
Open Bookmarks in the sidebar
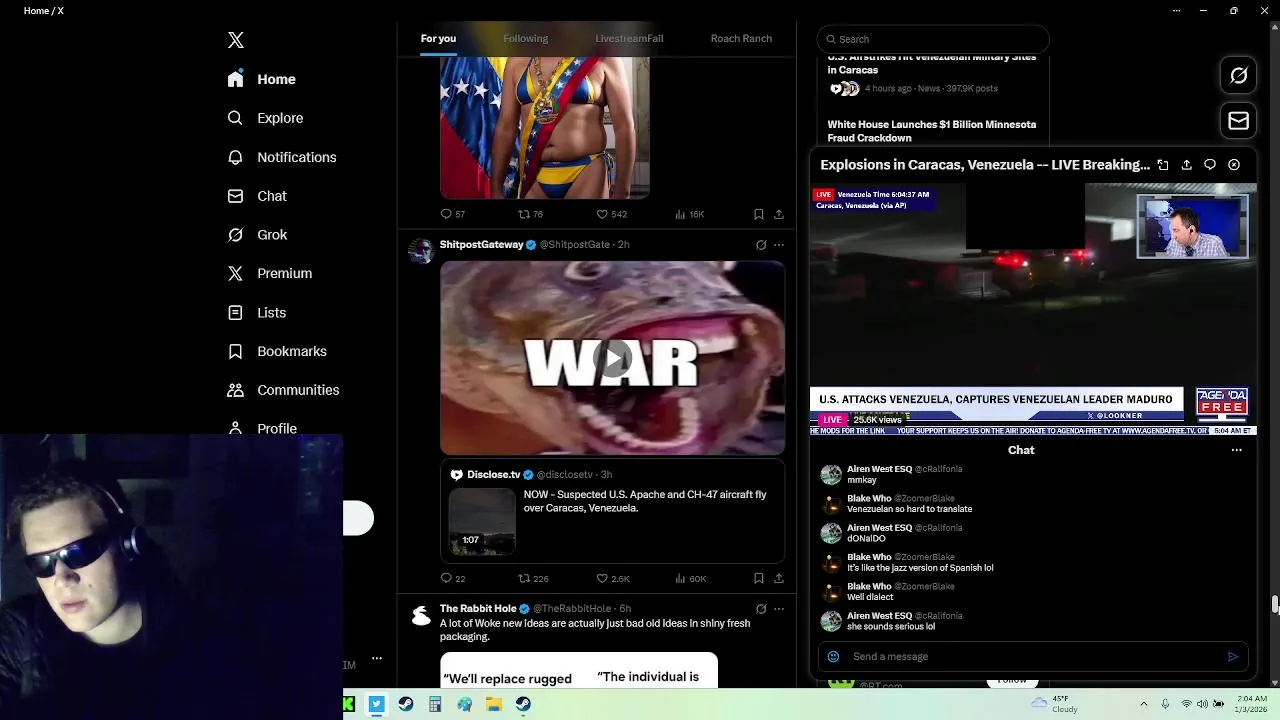click(277, 351)
